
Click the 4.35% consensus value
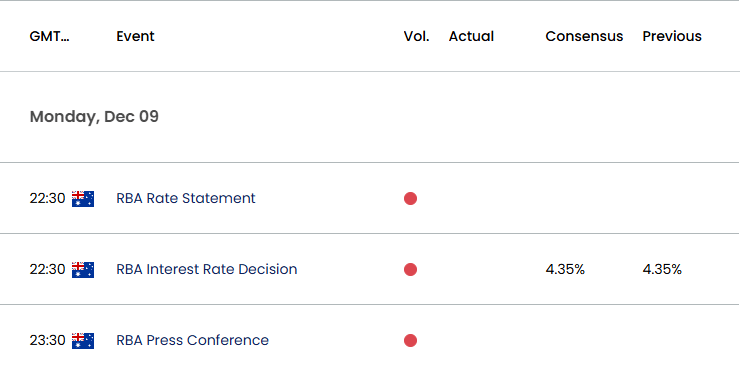pos(565,270)
